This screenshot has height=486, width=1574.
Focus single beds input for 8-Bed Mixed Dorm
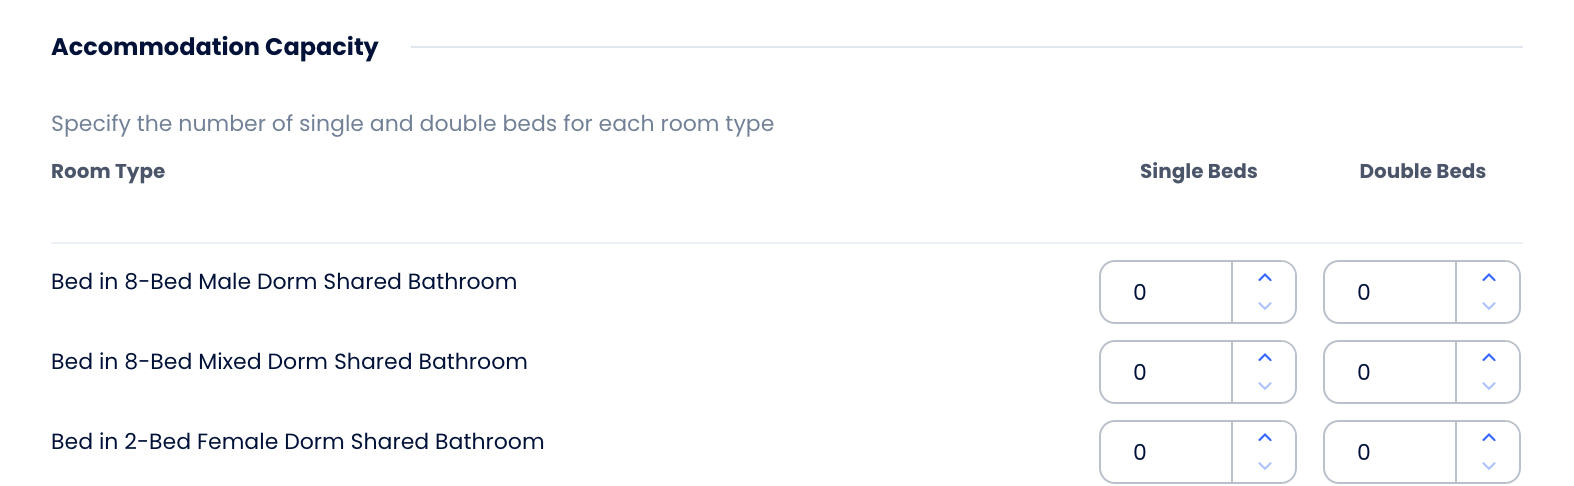pos(1166,372)
